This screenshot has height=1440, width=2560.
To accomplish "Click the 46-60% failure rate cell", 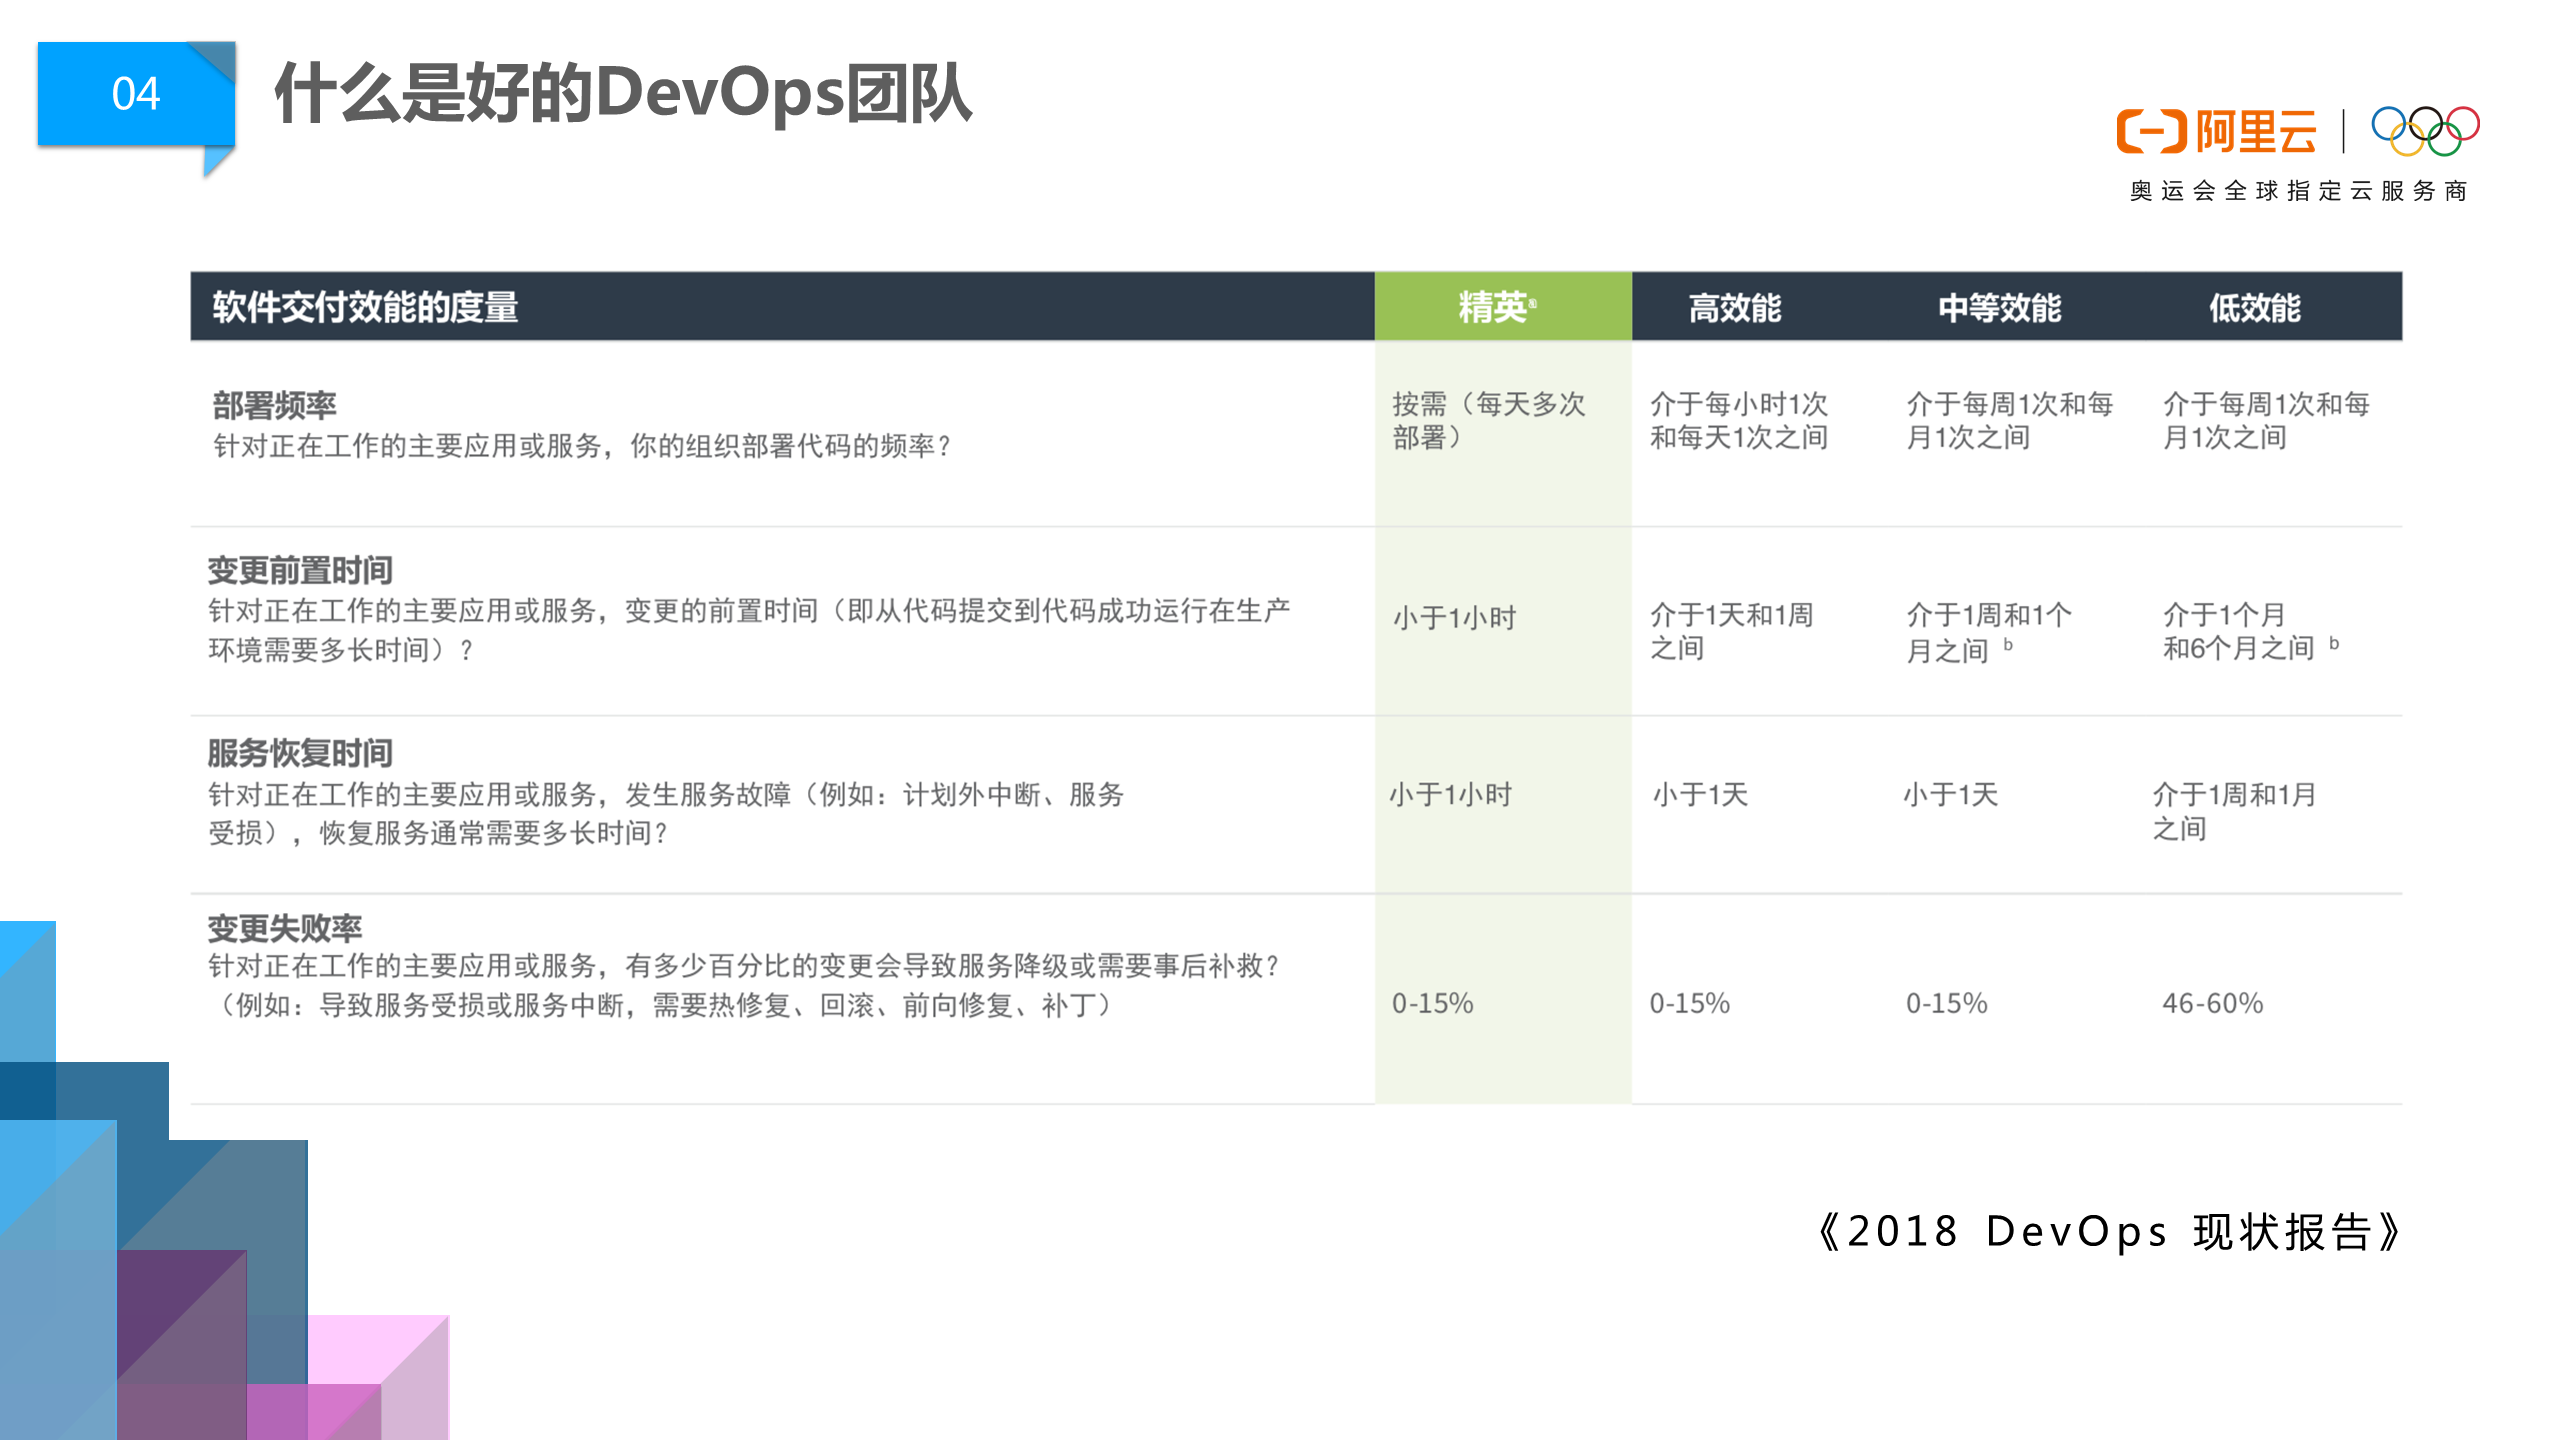I will [2213, 1003].
